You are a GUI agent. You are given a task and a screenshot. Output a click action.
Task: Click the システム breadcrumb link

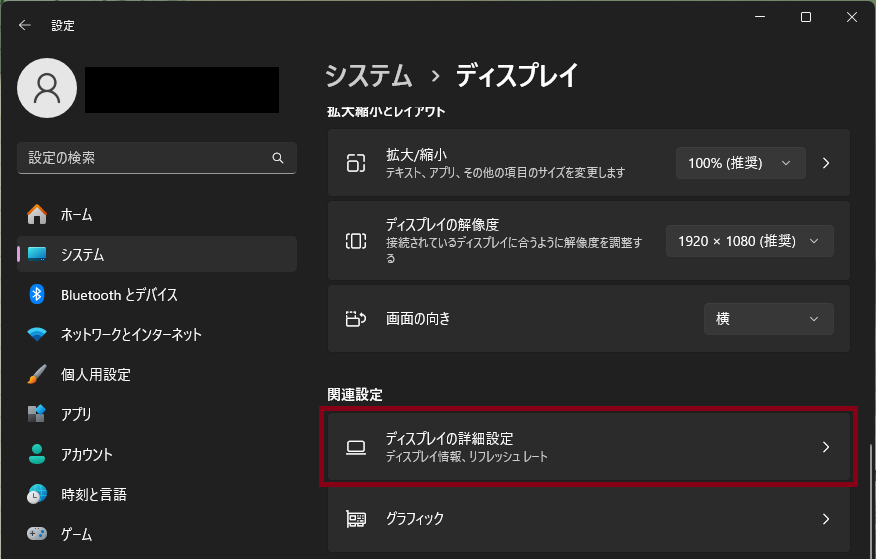[369, 75]
